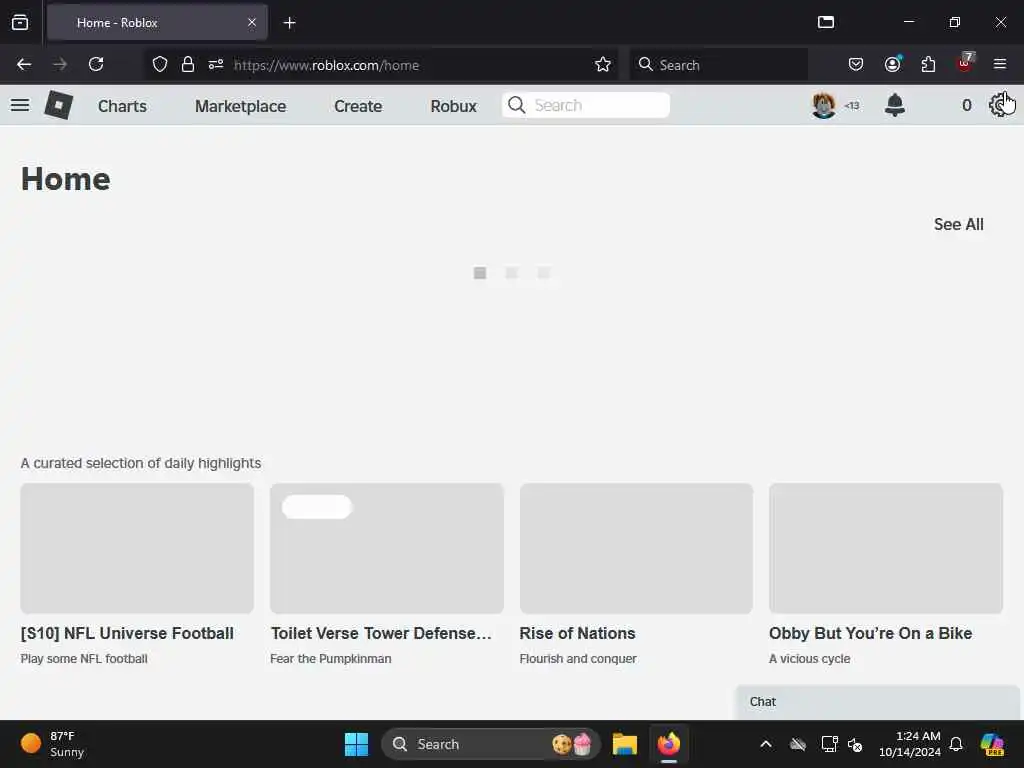Click the Firefox toolbar Search box
1024x768 pixels.
click(718, 65)
